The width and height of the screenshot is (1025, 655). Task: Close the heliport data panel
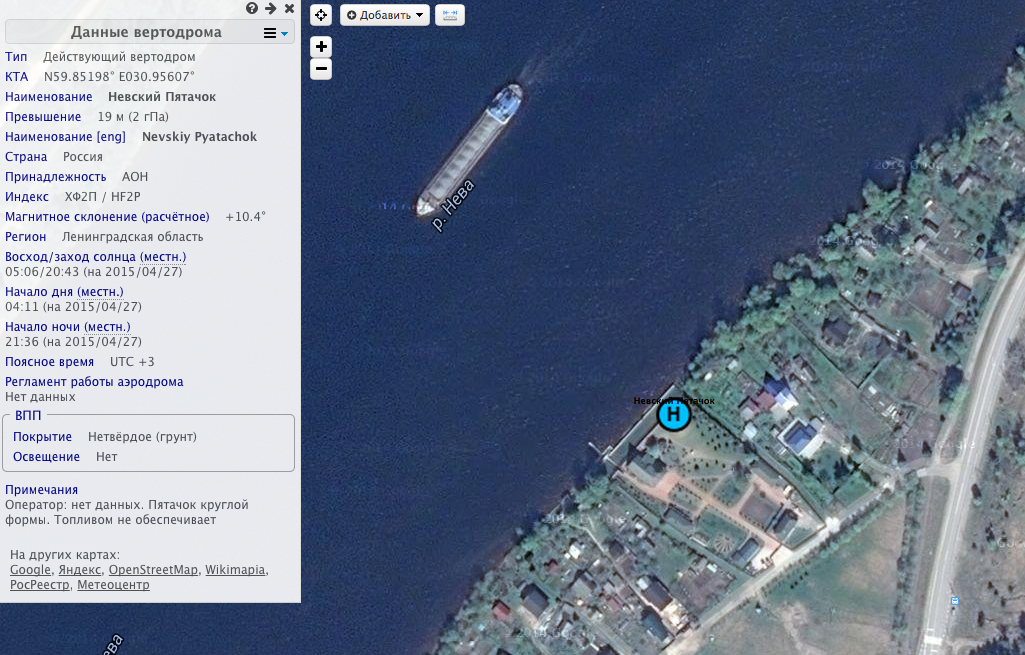coord(289,9)
